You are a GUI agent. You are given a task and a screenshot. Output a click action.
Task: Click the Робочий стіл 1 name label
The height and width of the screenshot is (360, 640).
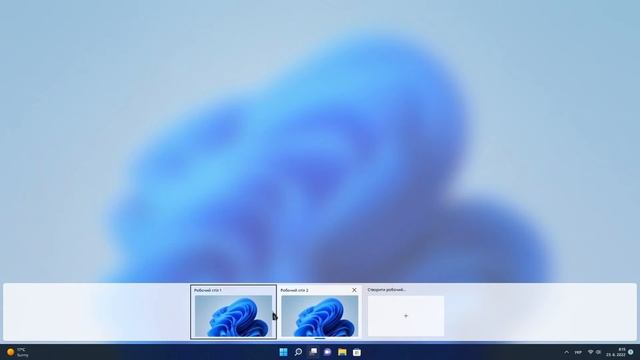[208, 290]
